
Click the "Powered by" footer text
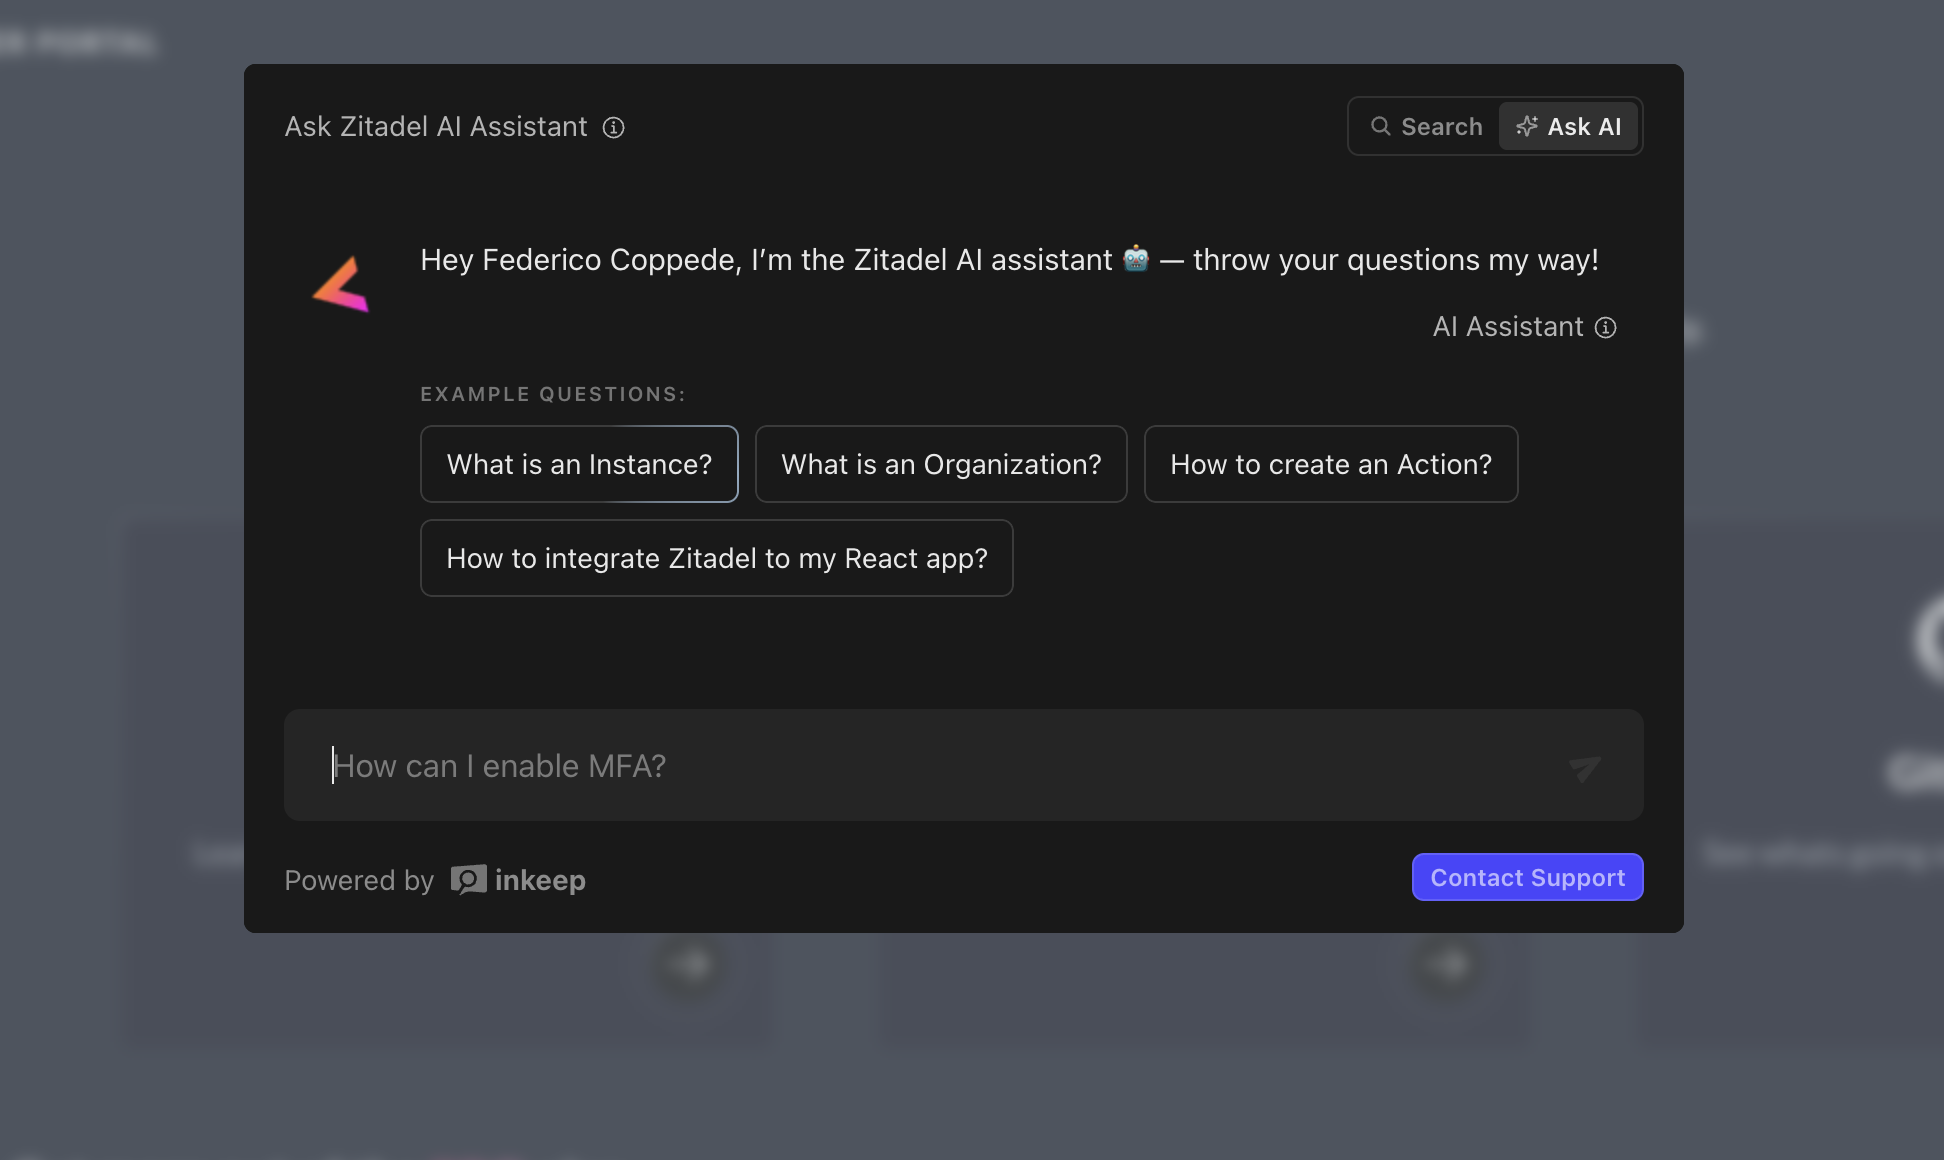pos(359,880)
